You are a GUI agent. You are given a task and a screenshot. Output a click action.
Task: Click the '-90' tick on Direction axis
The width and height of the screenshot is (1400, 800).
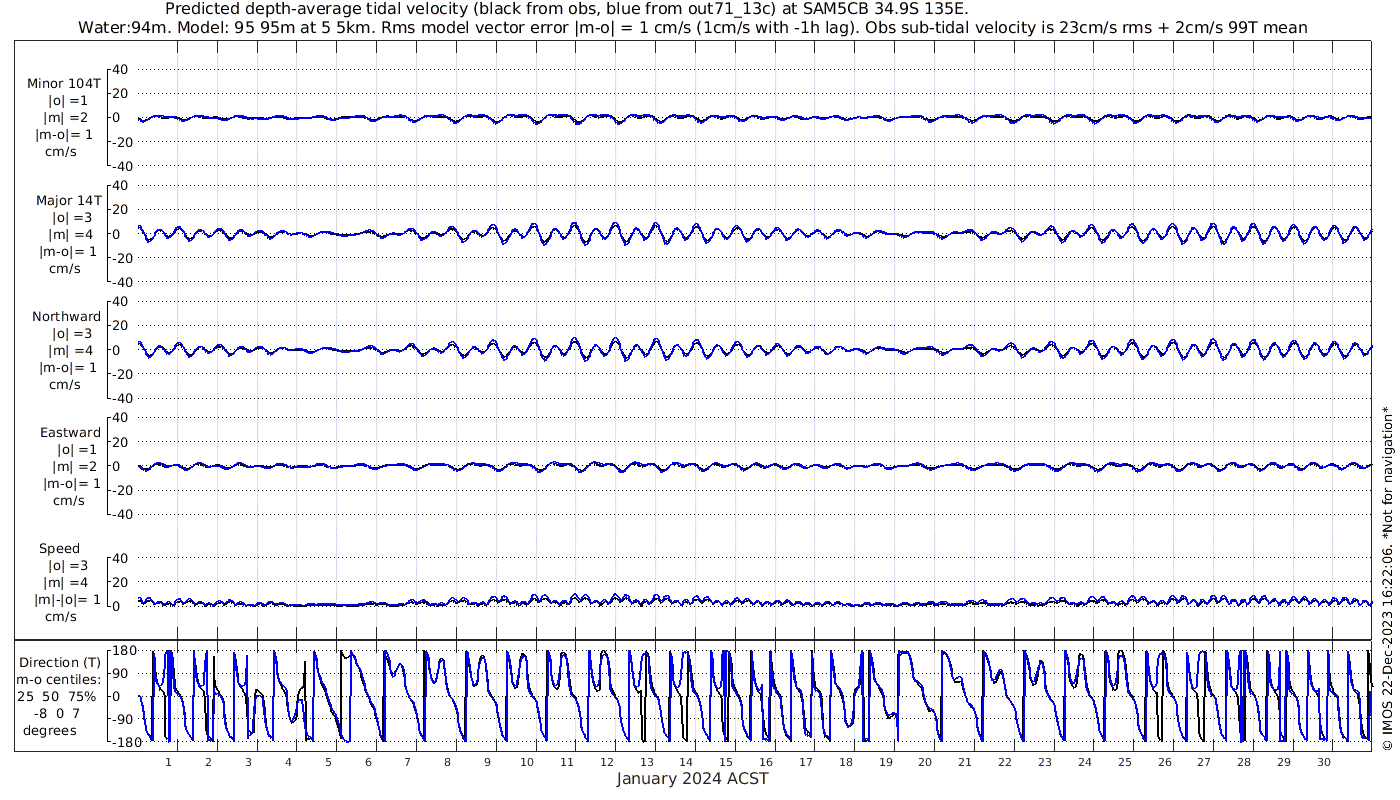124,718
